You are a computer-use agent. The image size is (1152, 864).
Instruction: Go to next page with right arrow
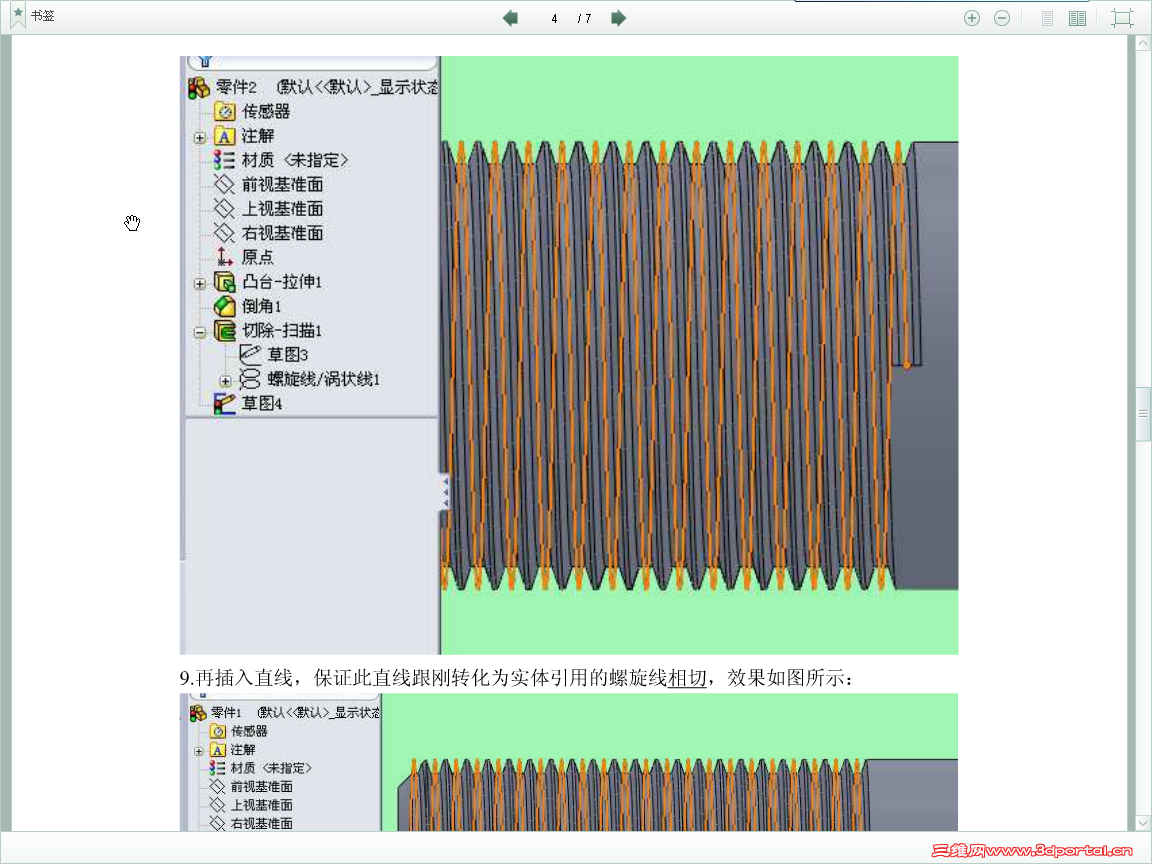pyautogui.click(x=618, y=17)
